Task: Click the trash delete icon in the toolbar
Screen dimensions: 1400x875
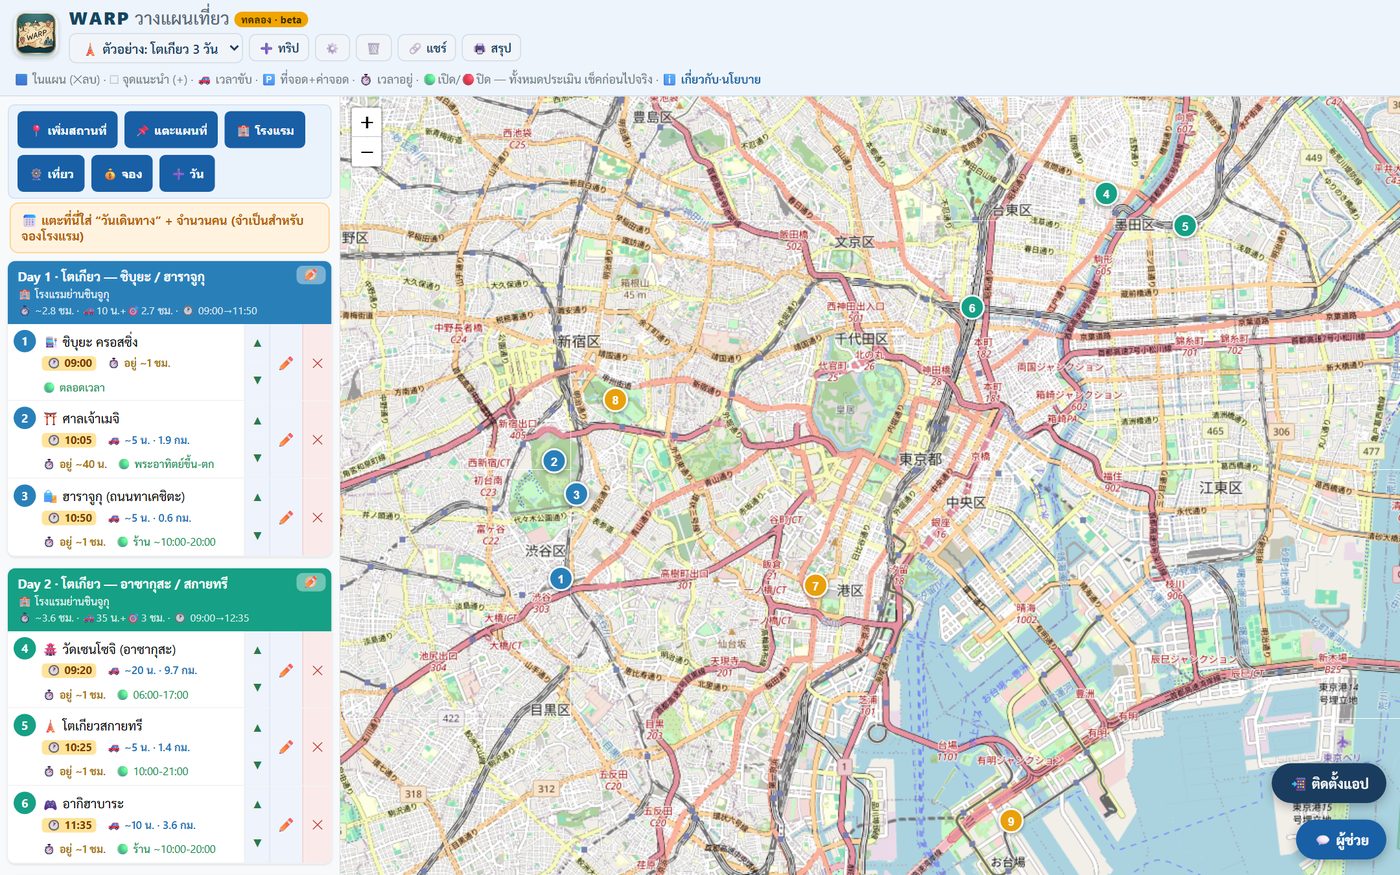Action: [x=373, y=48]
